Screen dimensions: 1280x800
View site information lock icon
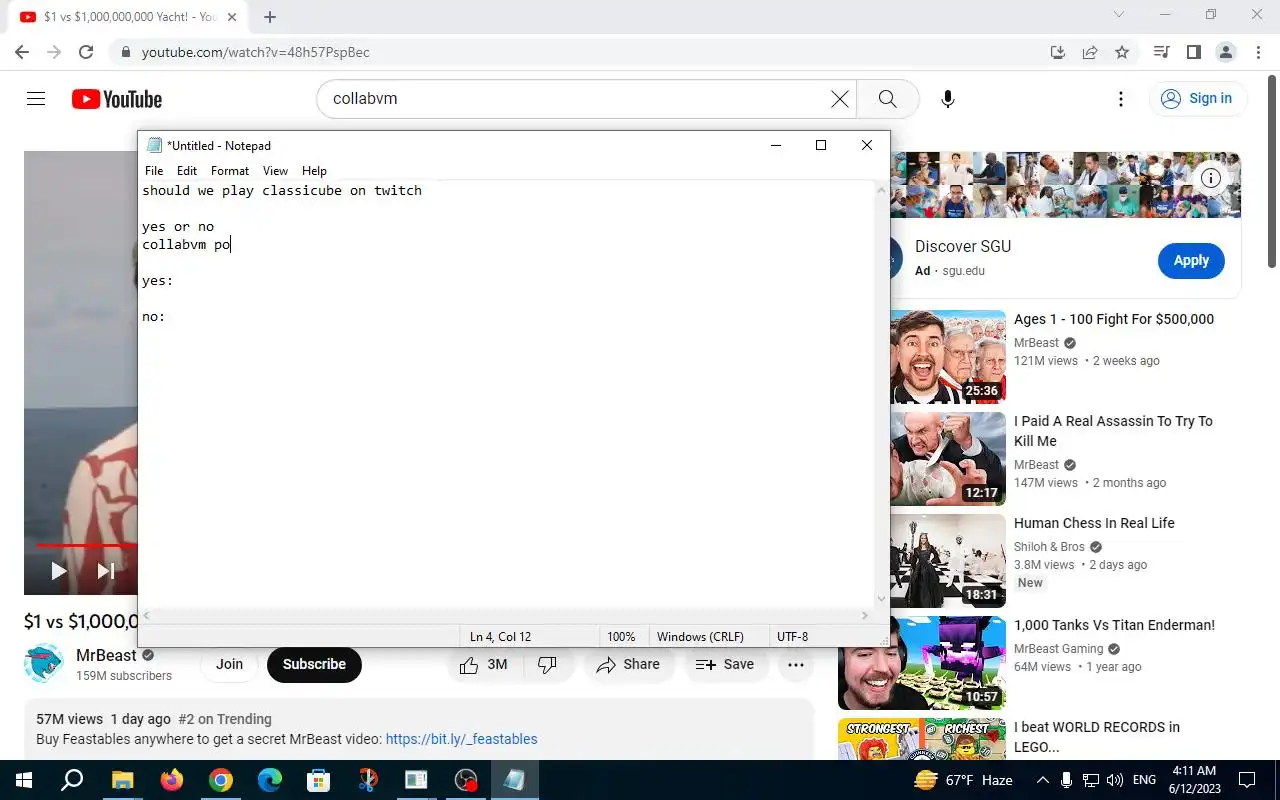(125, 52)
